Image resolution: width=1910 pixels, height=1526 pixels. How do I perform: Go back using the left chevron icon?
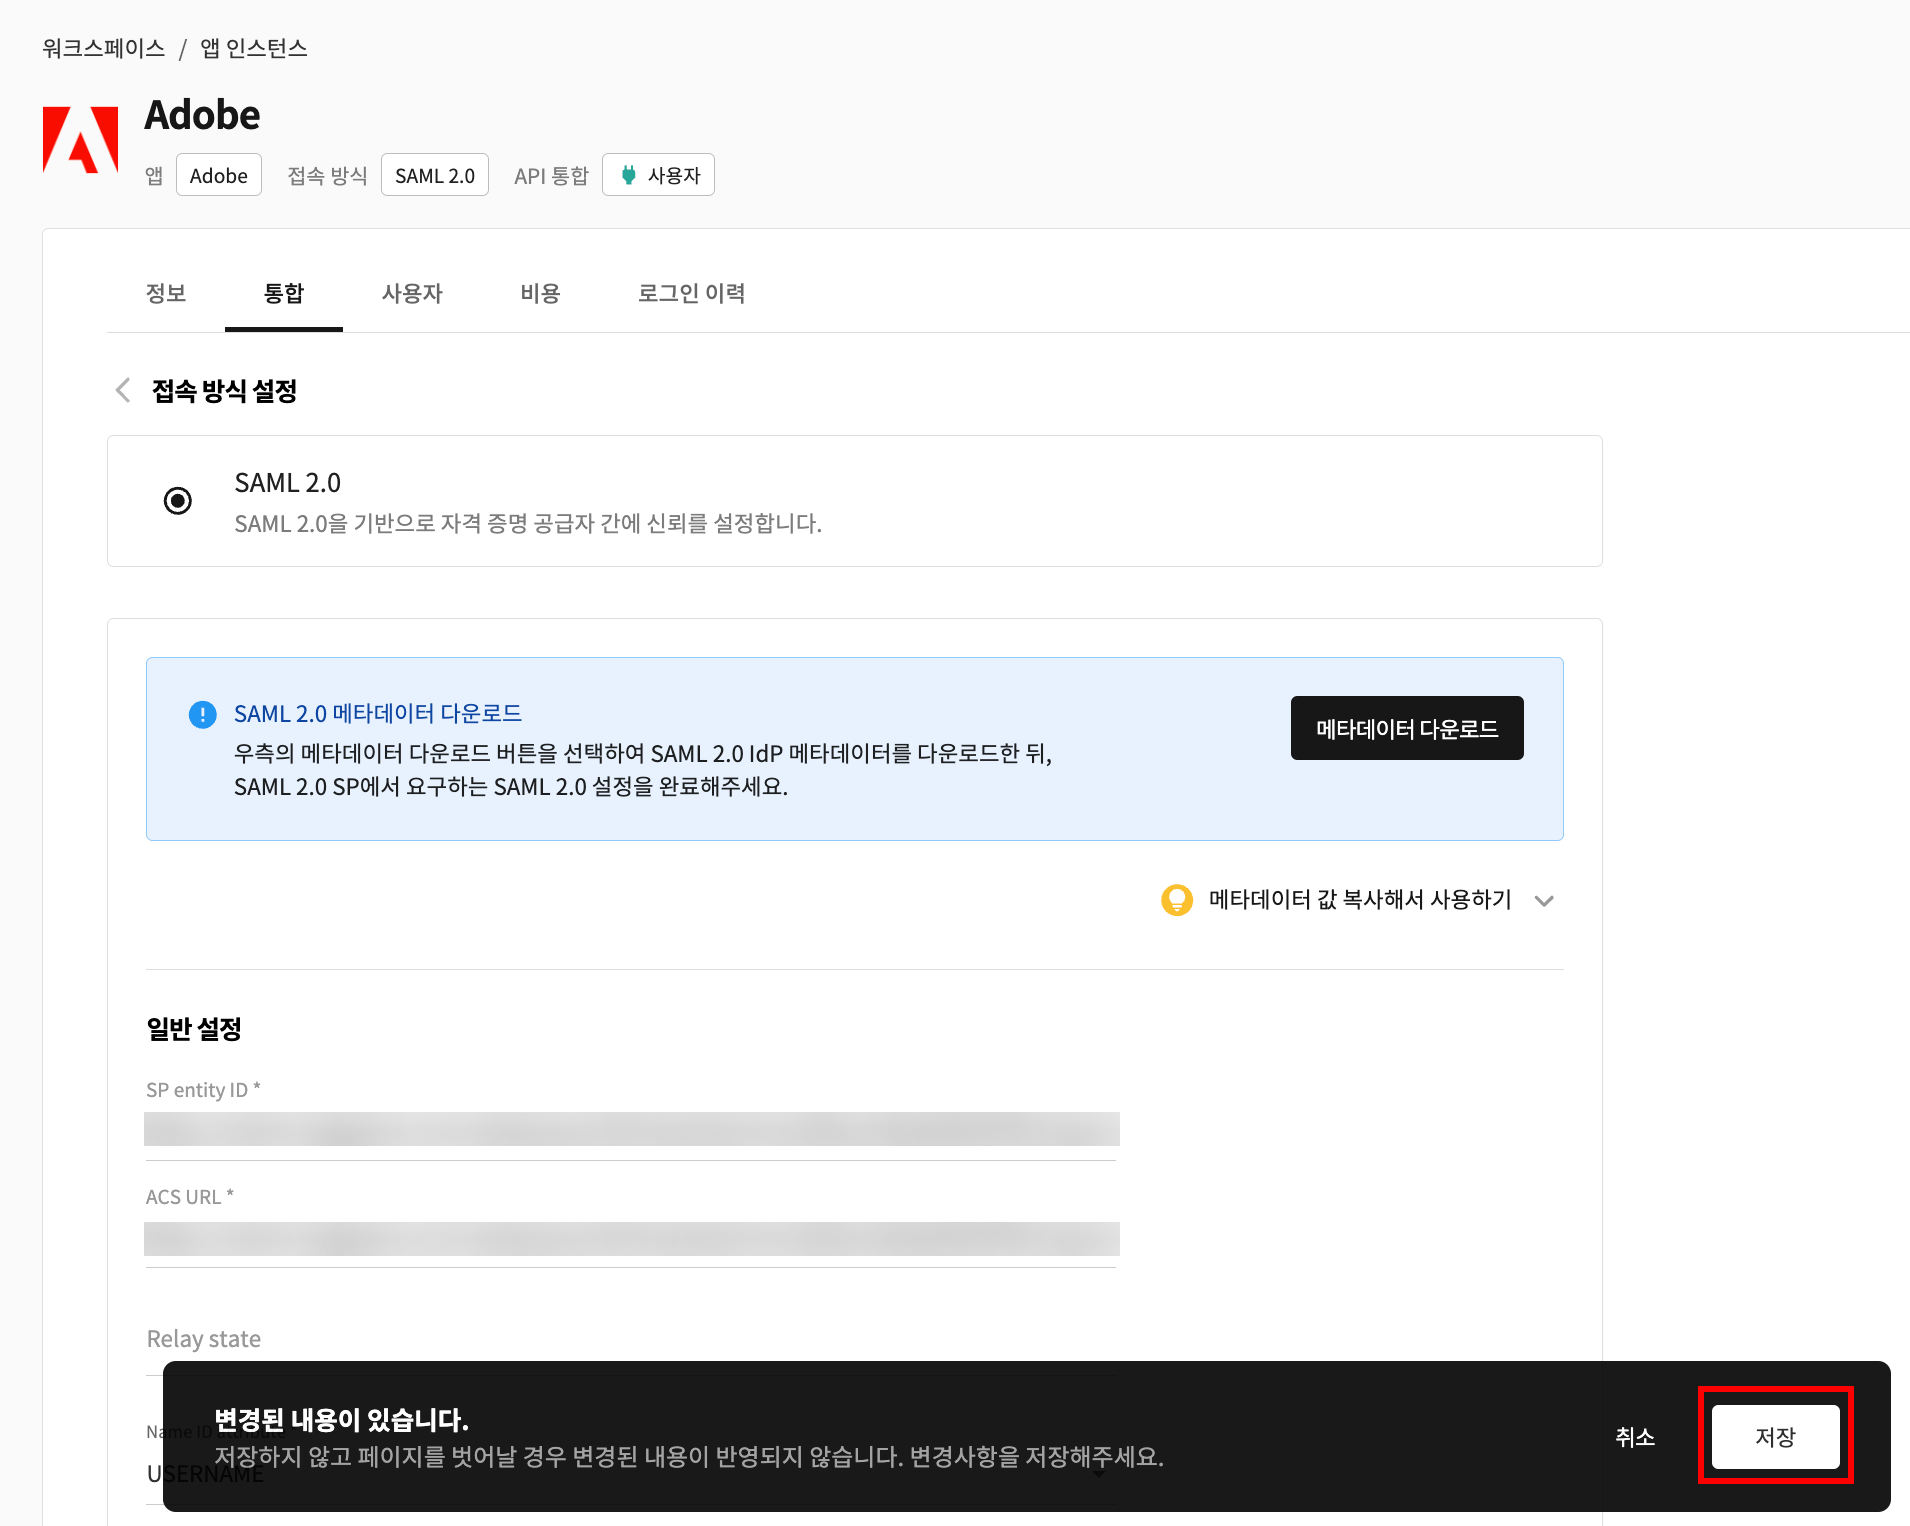pyautogui.click(x=123, y=390)
